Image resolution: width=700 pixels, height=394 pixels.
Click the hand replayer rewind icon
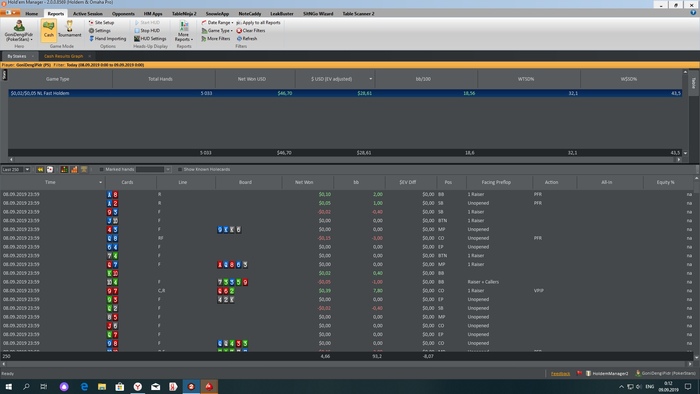(x=40, y=170)
